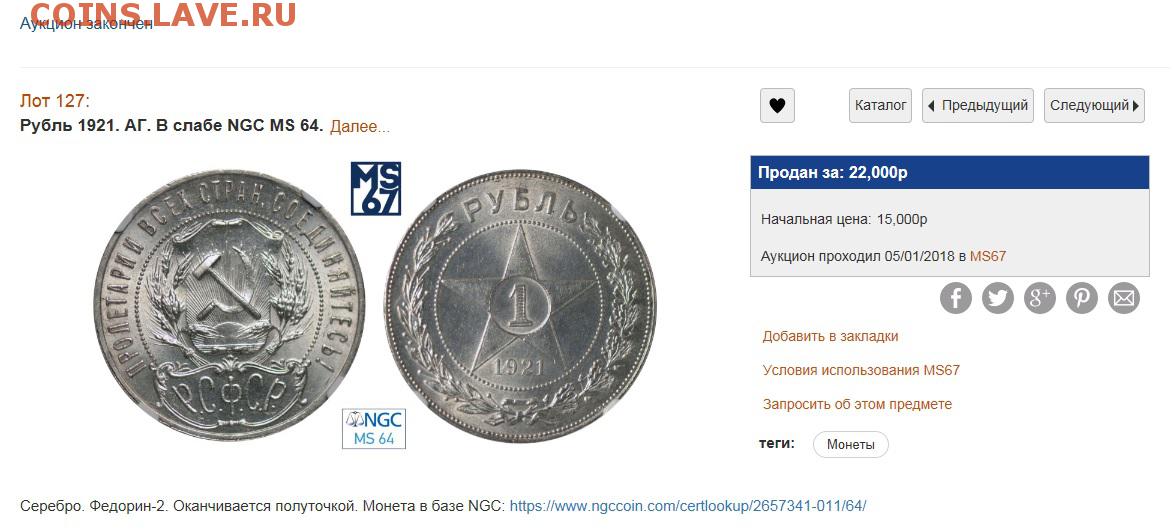Click Запросить об этом предмете
This screenshot has height=532, width=1173.
857,404
